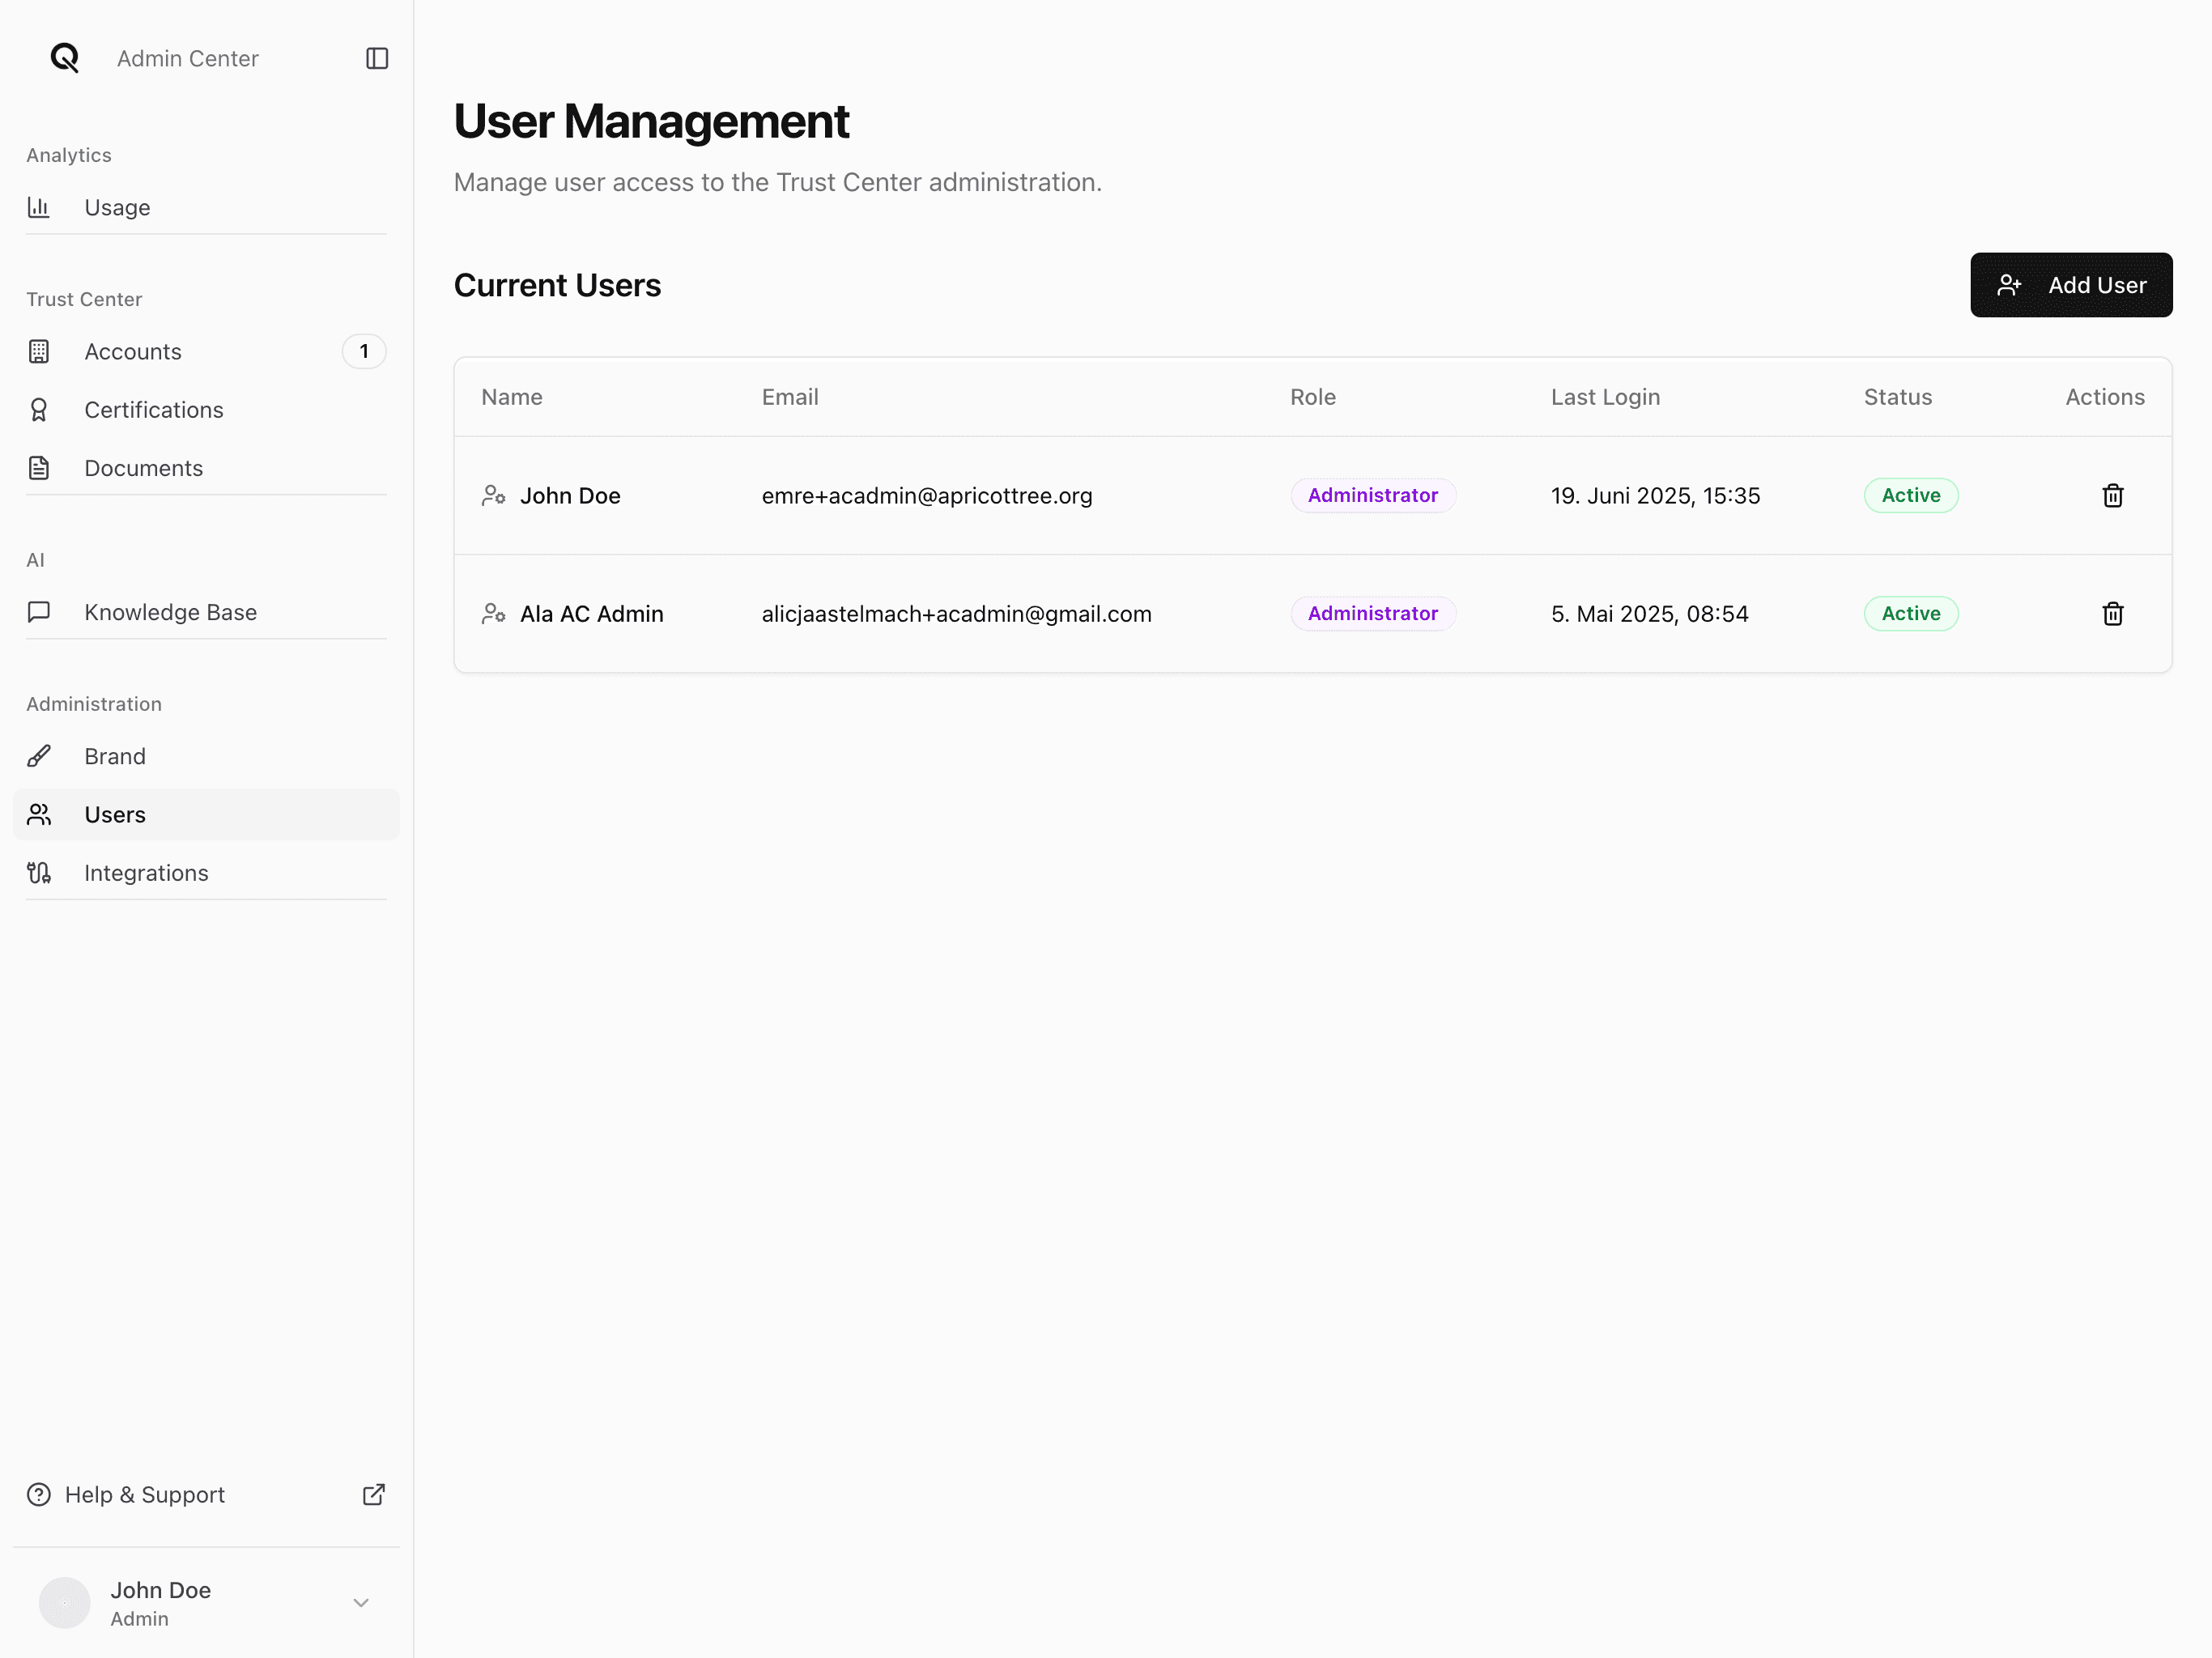
Task: Collapse the sidebar with the panel icon
Action: click(376, 58)
